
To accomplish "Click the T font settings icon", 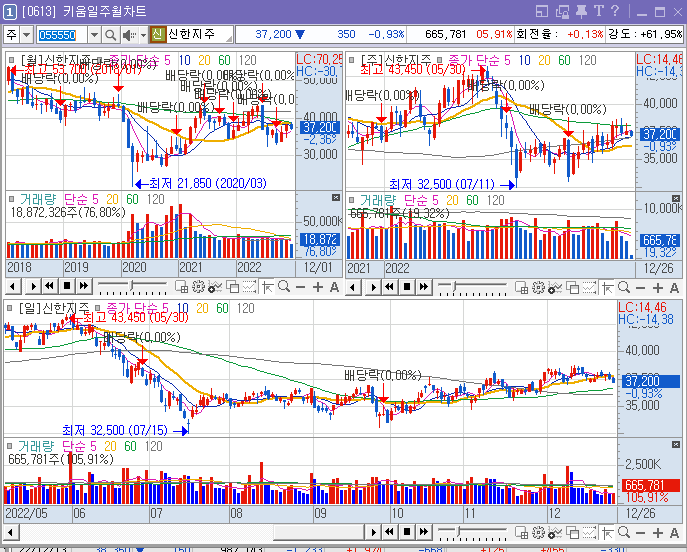I will click(598, 11).
